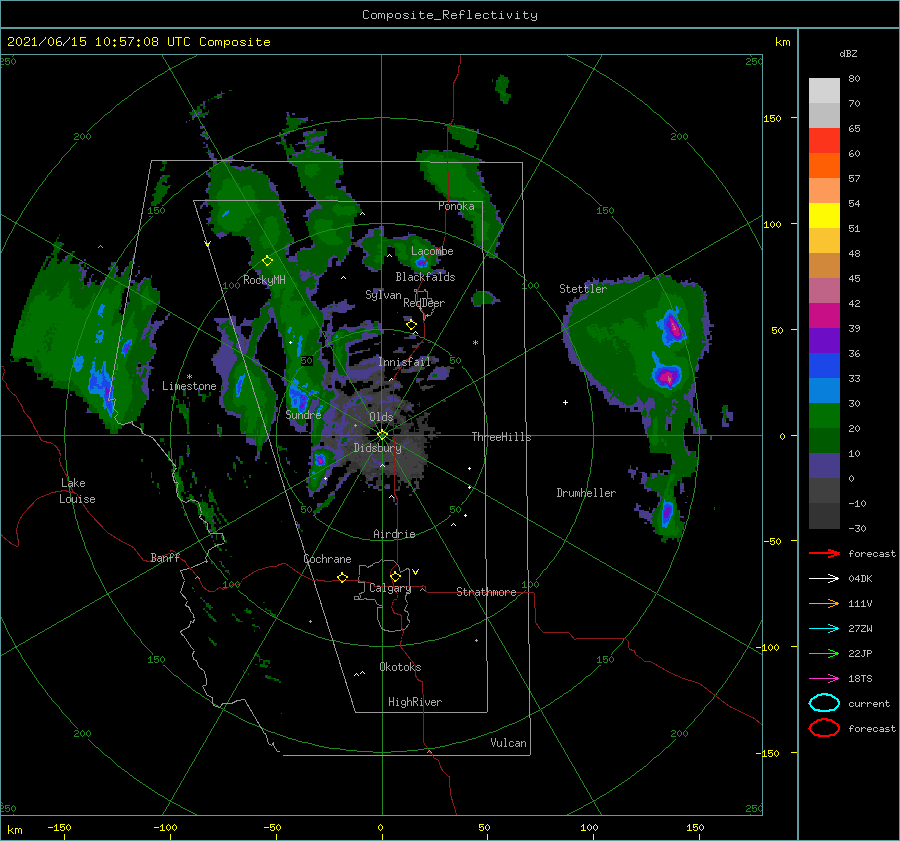Click the yellow diamond marker near RockyMH
Image resolution: width=900 pixels, height=841 pixels.
267,261
